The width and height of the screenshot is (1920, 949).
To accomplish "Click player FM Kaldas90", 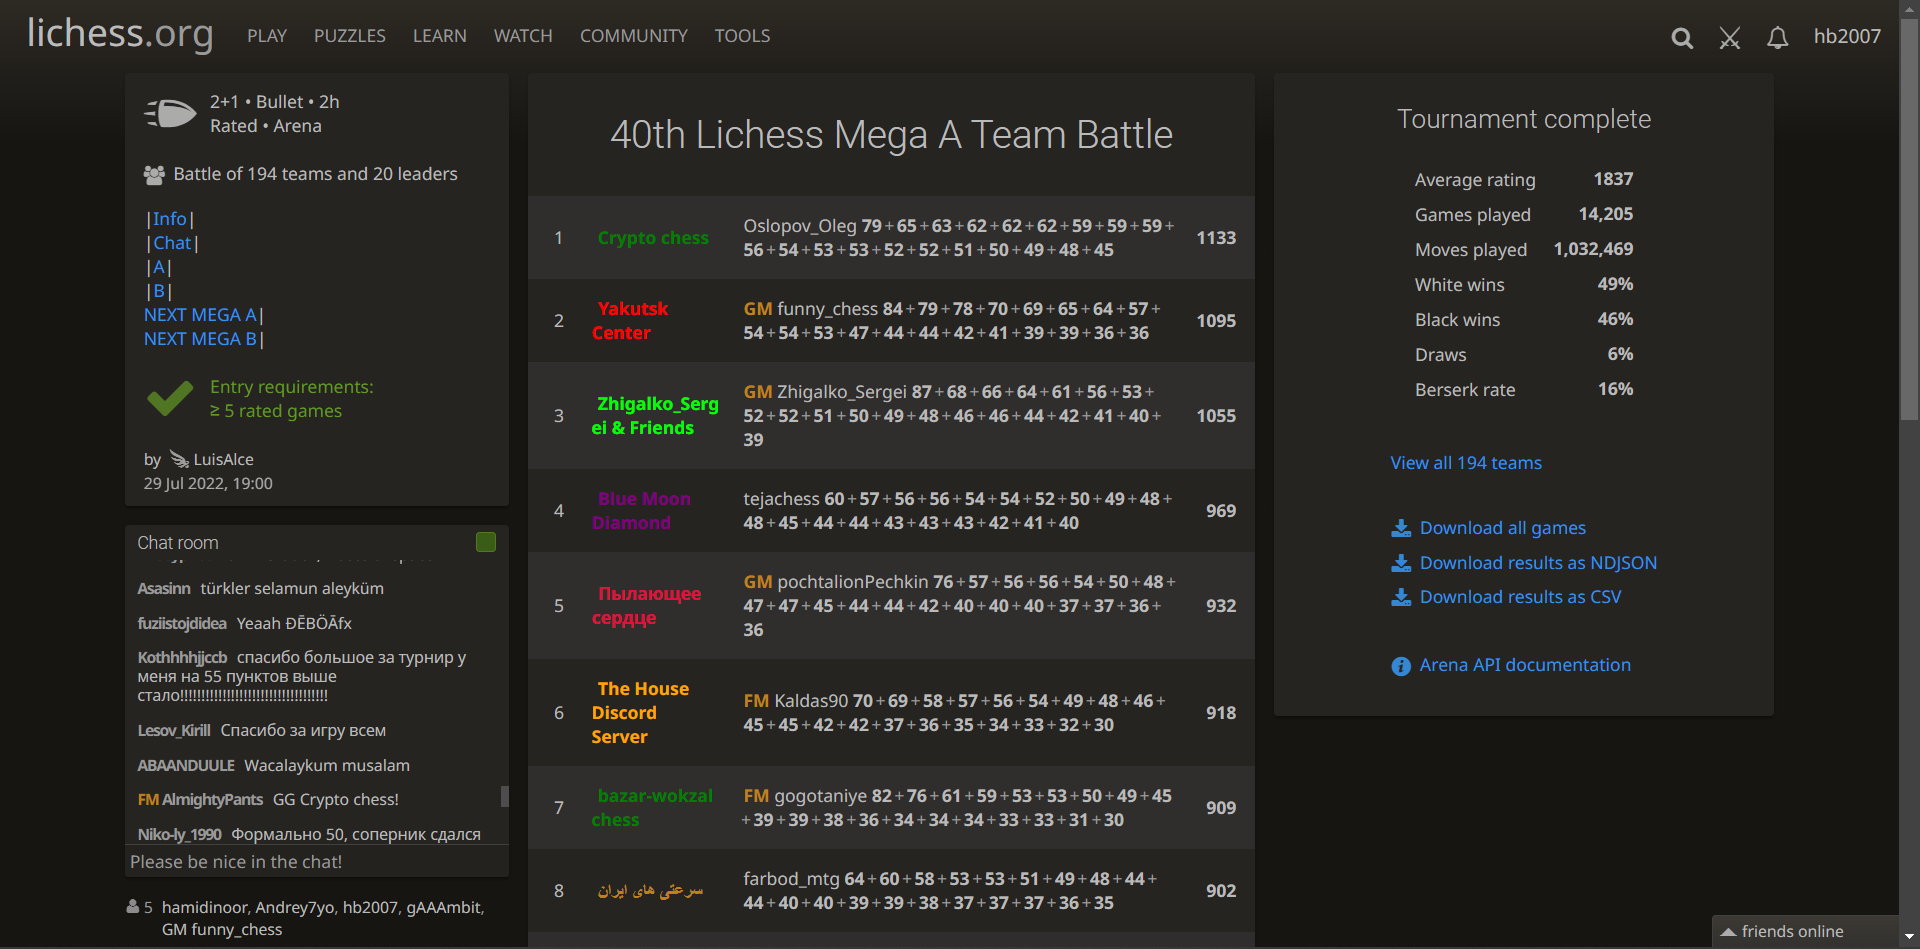I will click(796, 701).
